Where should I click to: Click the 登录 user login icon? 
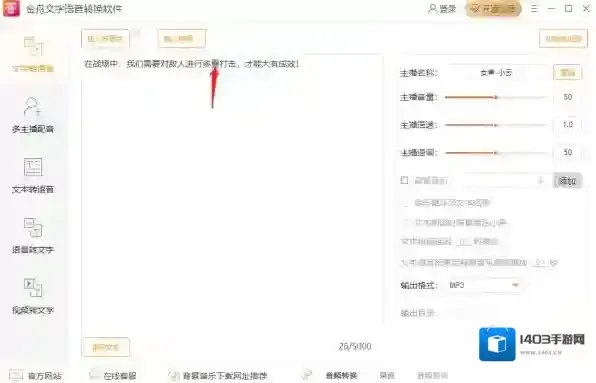pos(442,8)
